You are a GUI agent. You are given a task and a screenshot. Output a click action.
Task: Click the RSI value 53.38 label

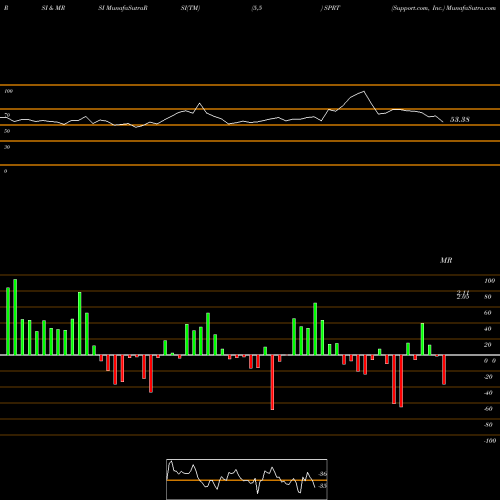tap(460, 120)
